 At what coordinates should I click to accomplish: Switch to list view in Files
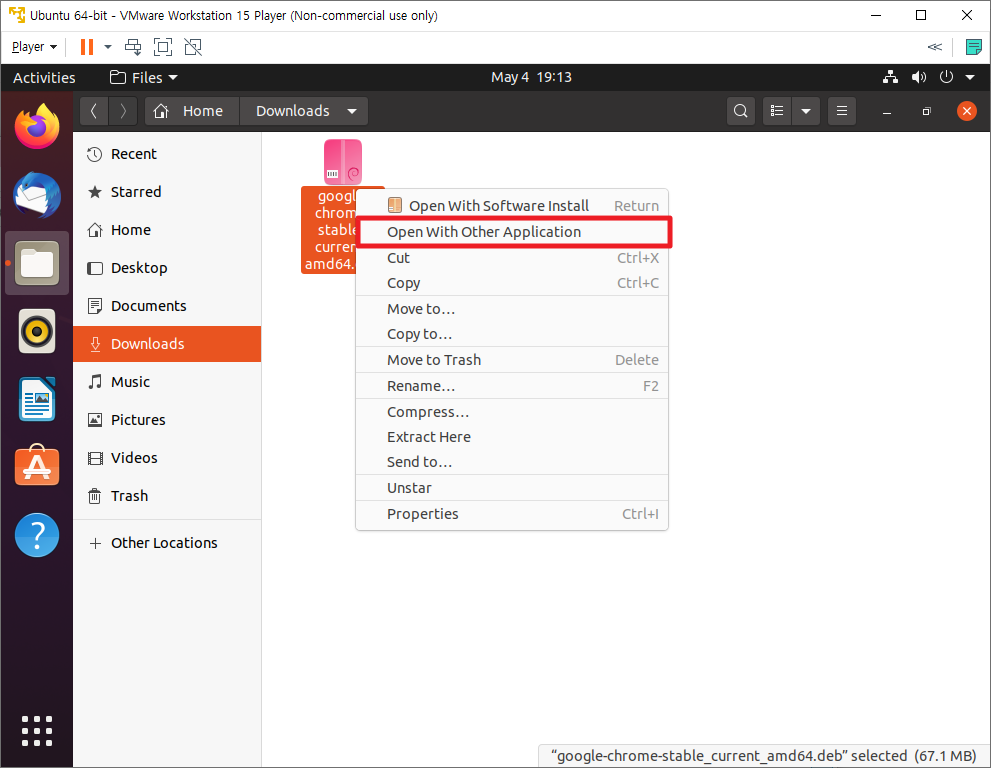pos(777,111)
